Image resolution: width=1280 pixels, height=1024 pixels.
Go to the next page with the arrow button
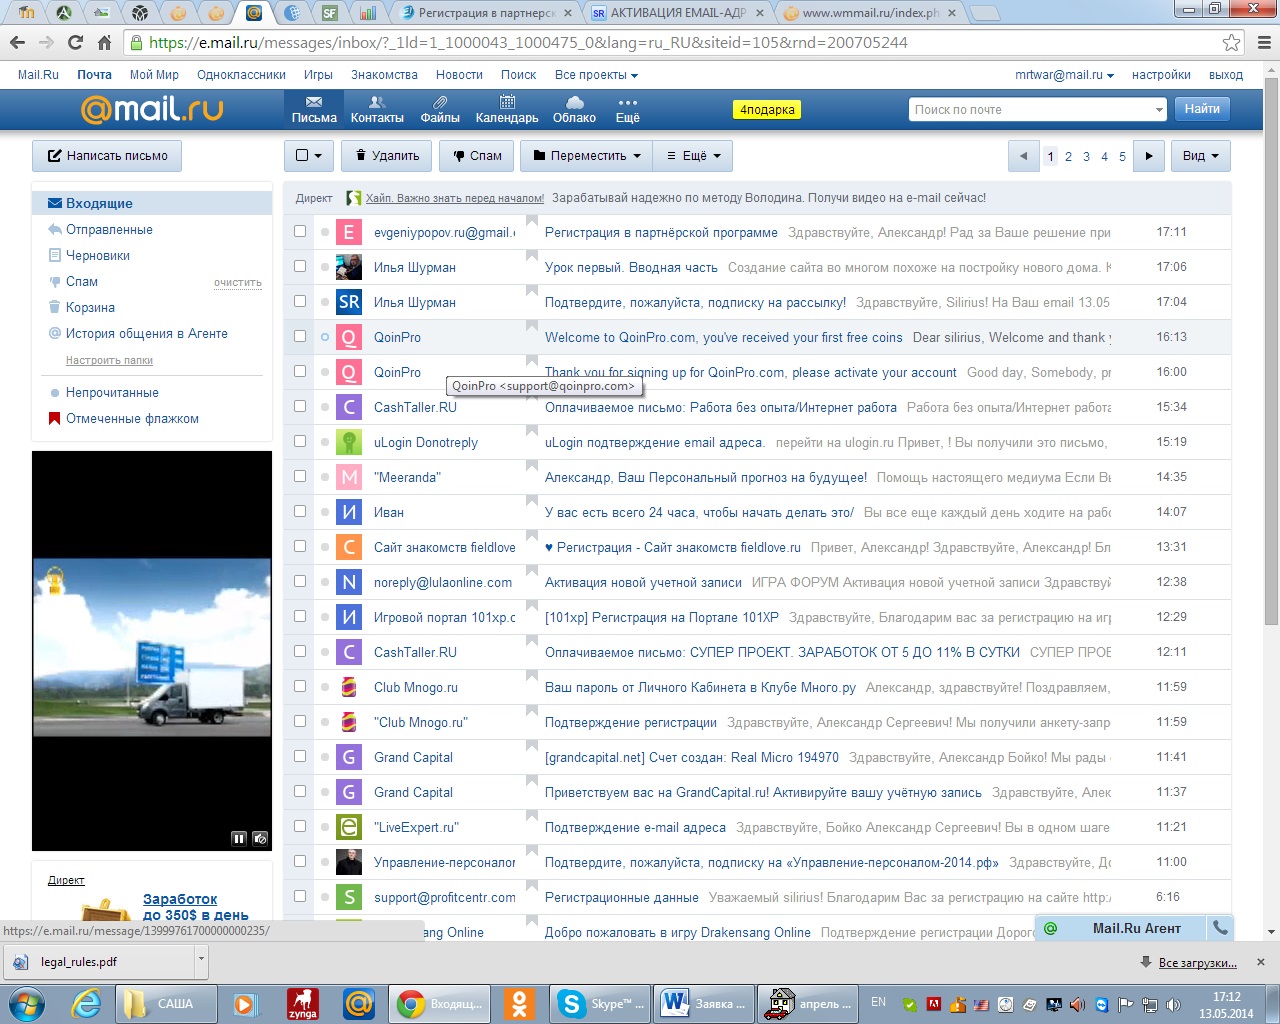click(1149, 156)
